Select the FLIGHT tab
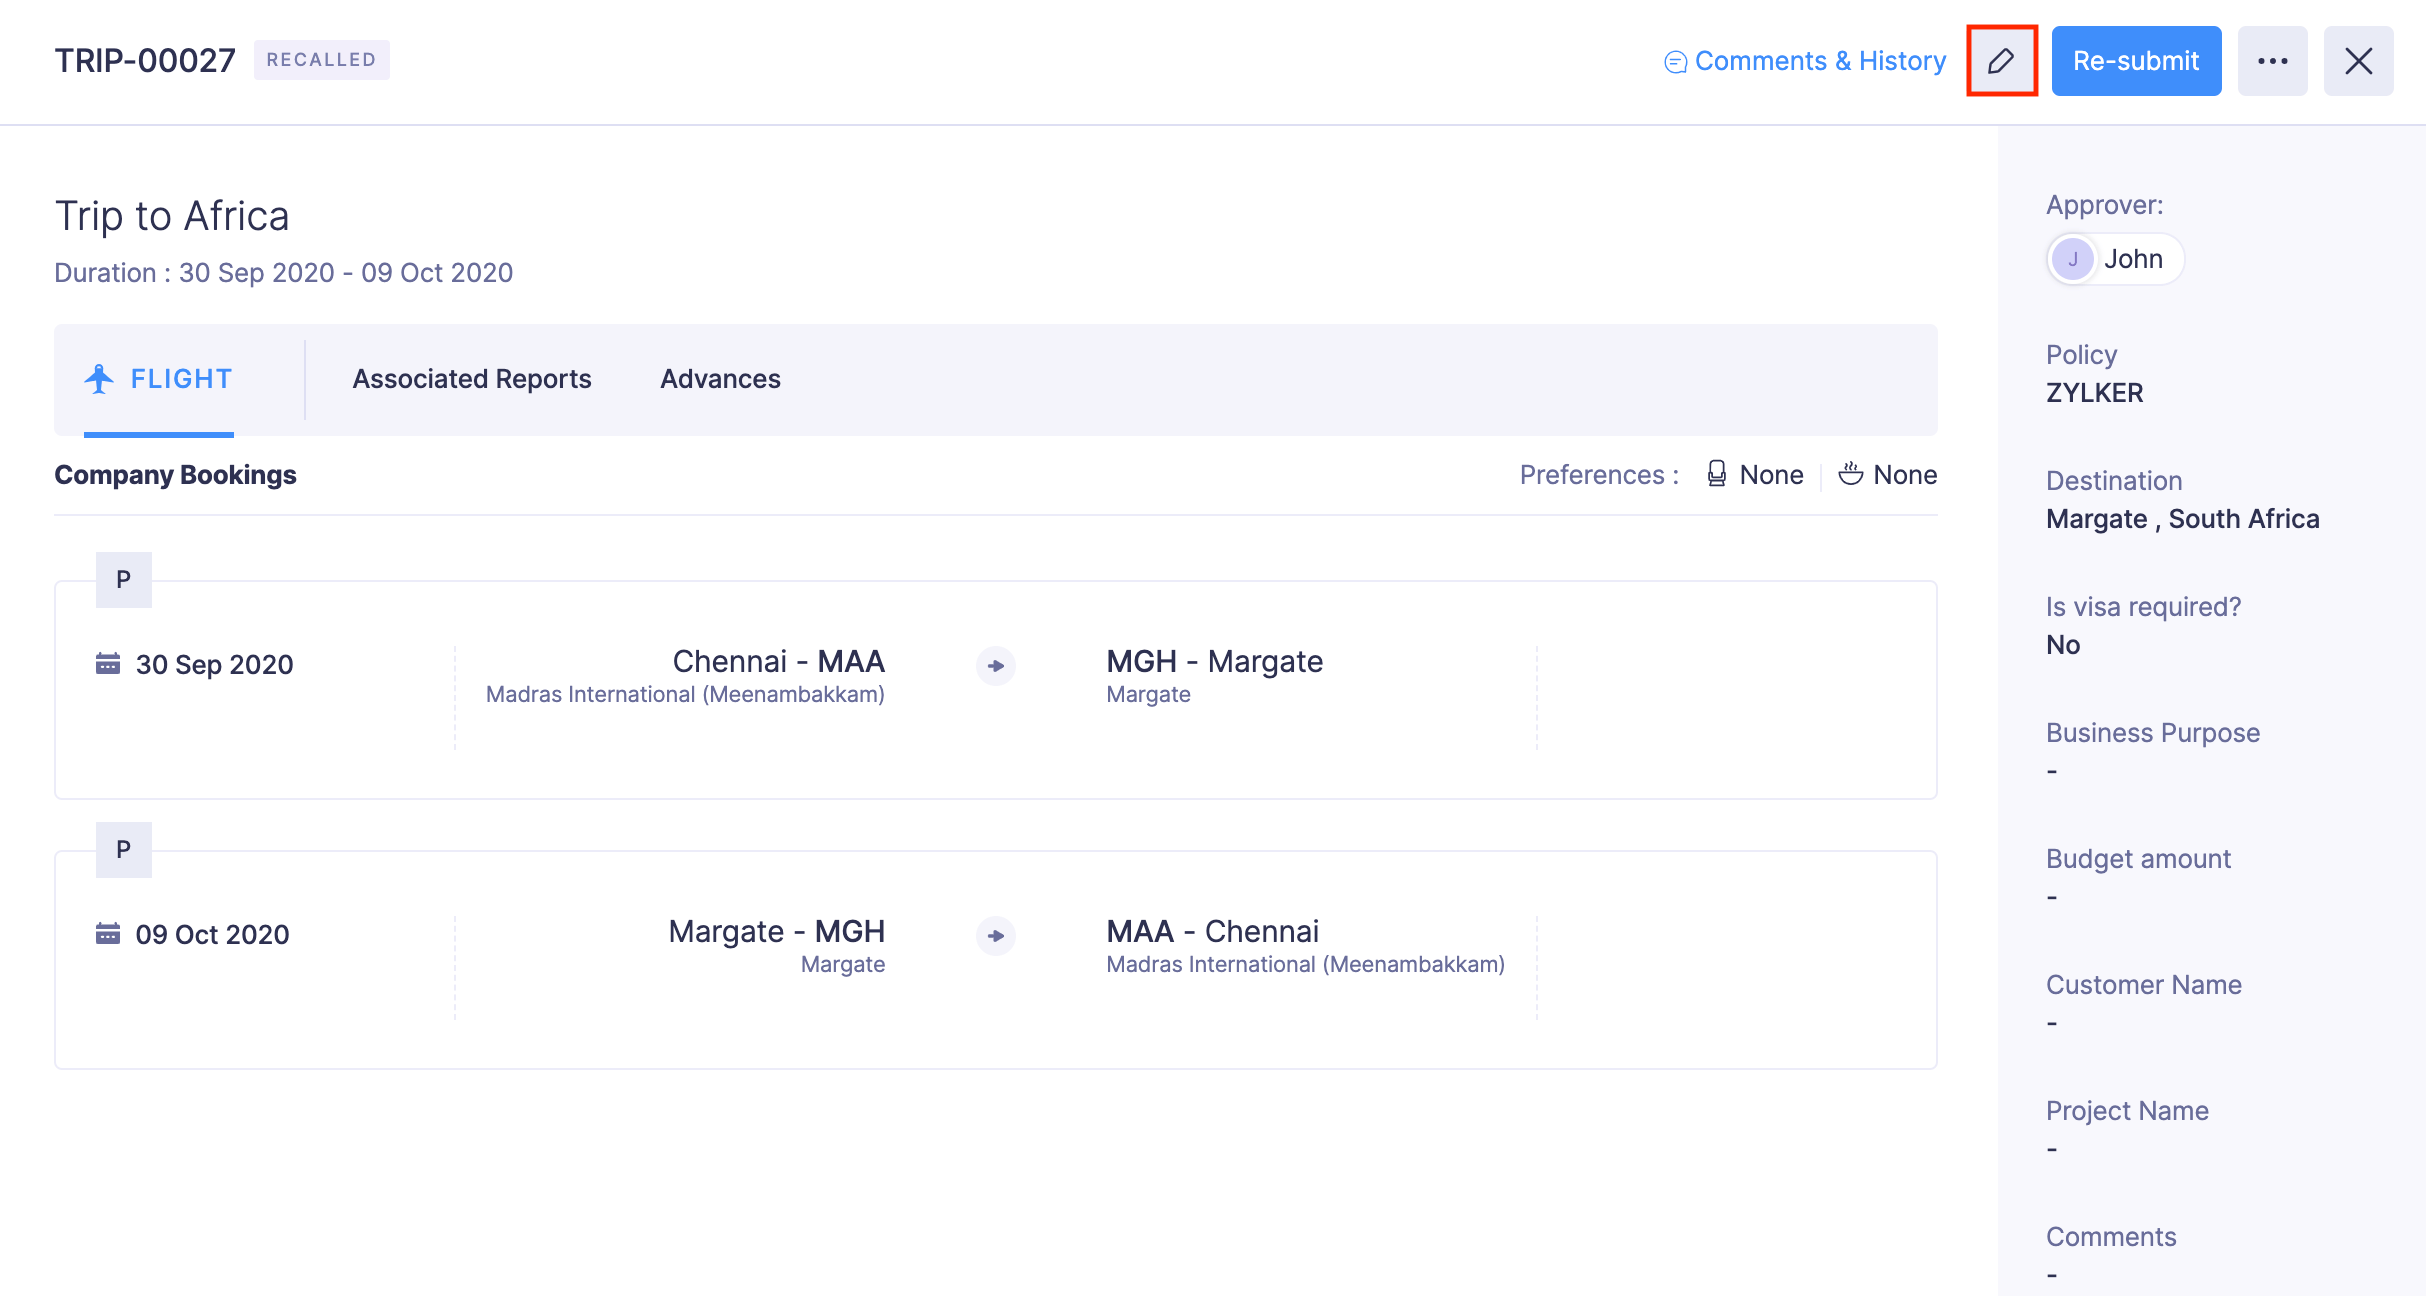The width and height of the screenshot is (2426, 1296). tap(181, 379)
